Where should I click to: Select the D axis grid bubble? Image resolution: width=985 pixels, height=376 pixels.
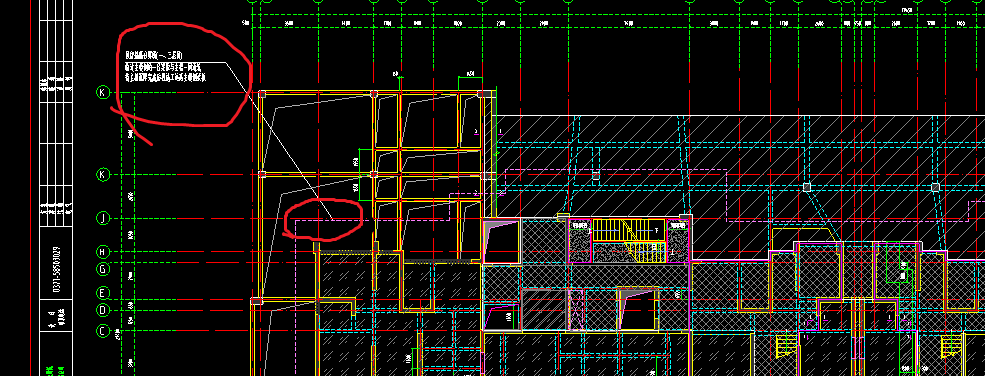point(103,310)
